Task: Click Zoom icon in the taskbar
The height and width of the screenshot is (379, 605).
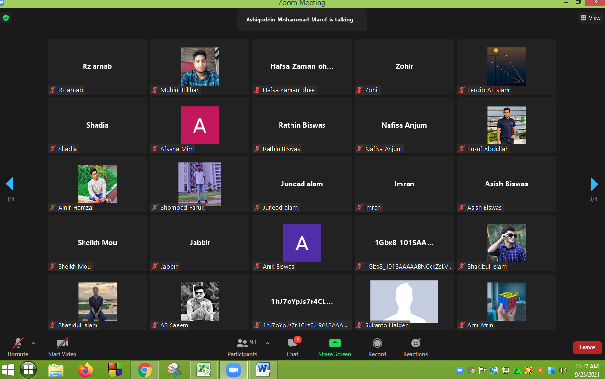Action: tap(233, 370)
